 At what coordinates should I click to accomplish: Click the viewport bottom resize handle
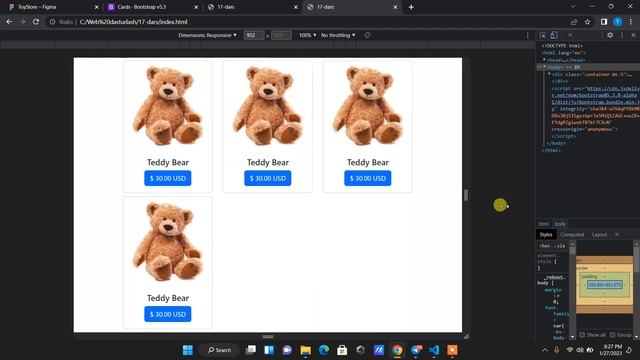pyautogui.click(x=268, y=337)
